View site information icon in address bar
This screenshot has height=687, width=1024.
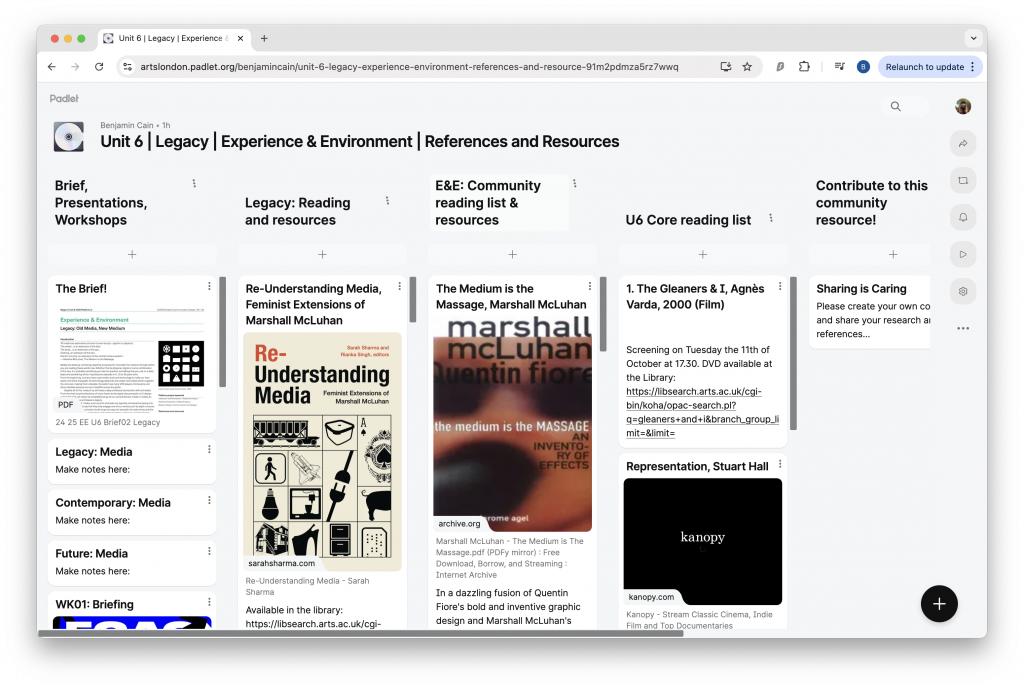coord(127,67)
